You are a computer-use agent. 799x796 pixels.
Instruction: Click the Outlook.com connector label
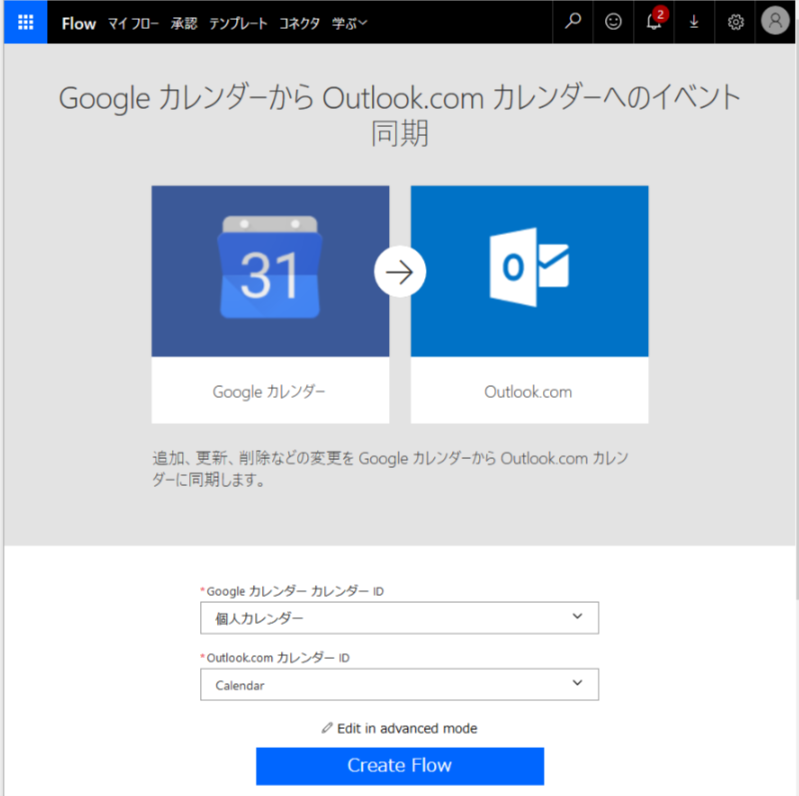(528, 391)
